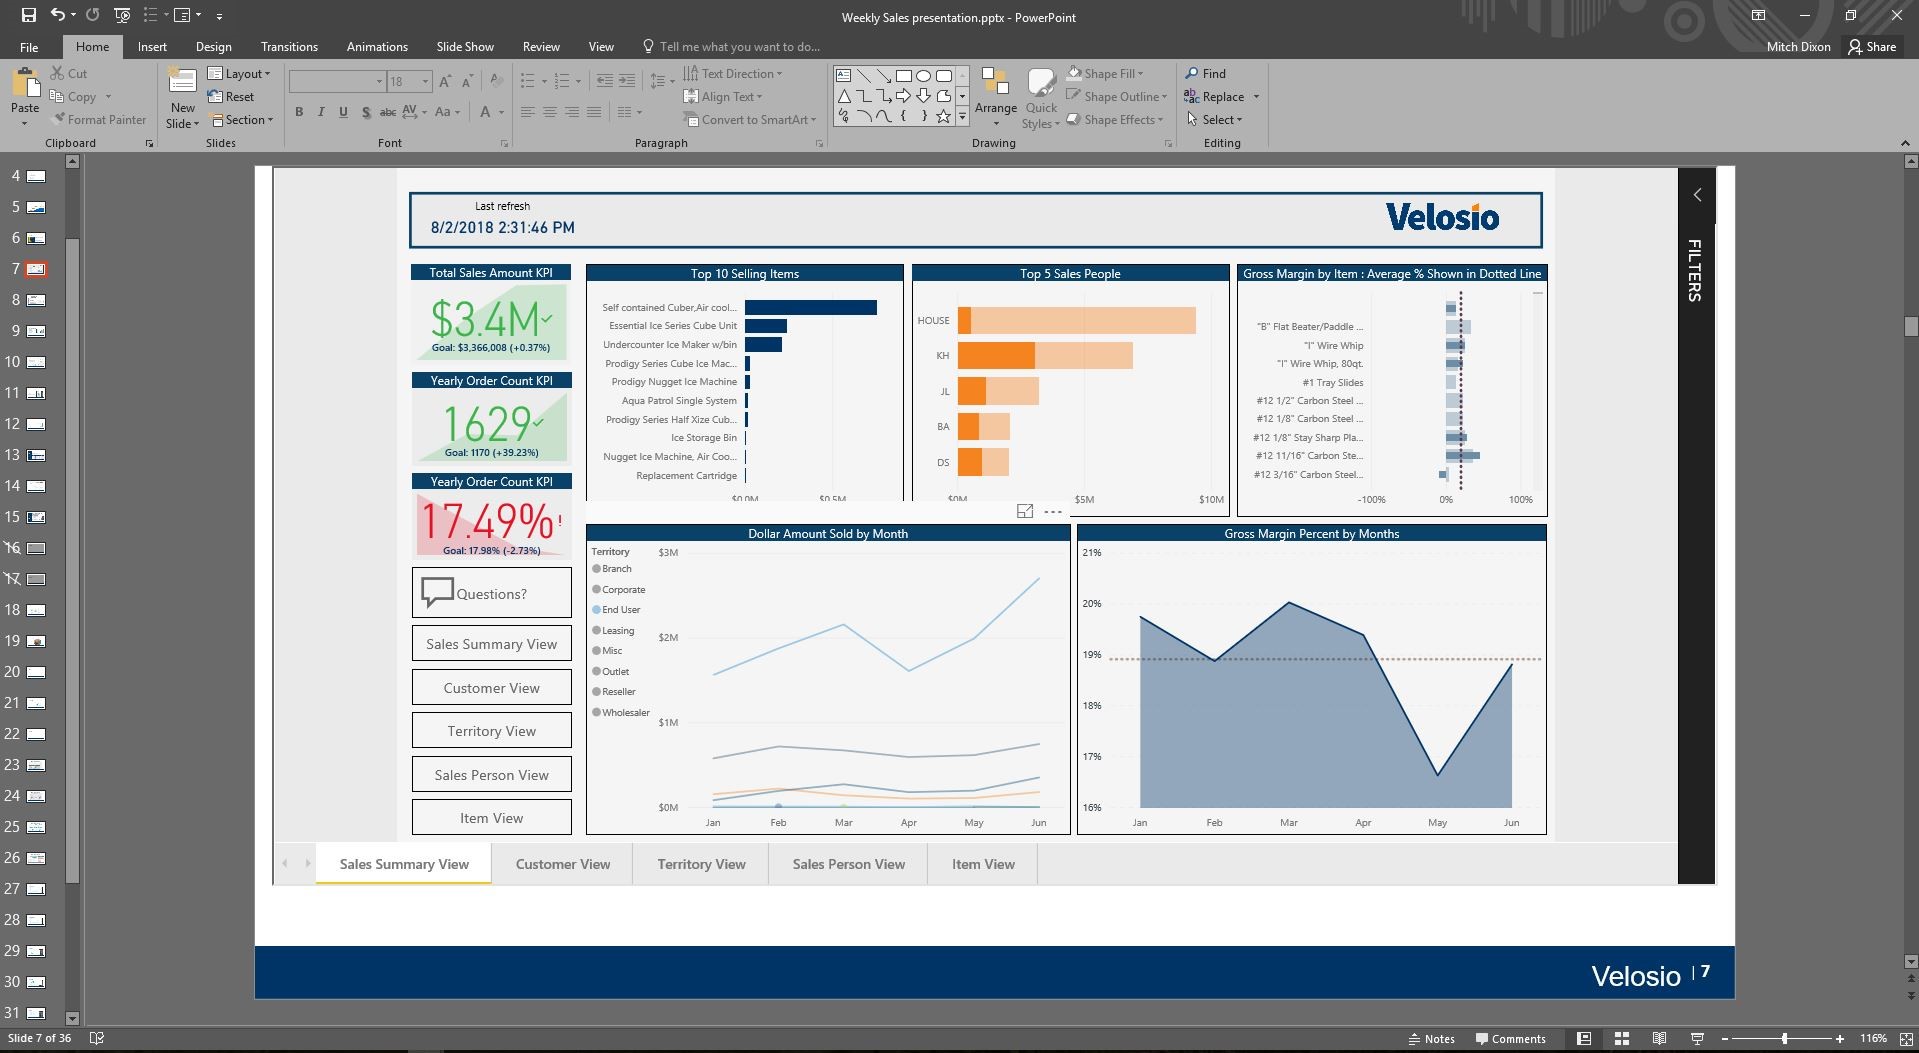Switch to Slide Sorter view in status bar
The image size is (1919, 1053).
click(1620, 1038)
